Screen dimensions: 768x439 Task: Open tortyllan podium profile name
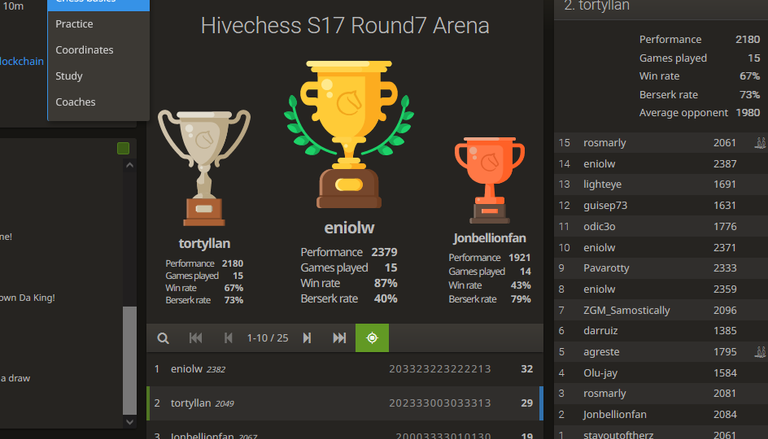(x=204, y=244)
